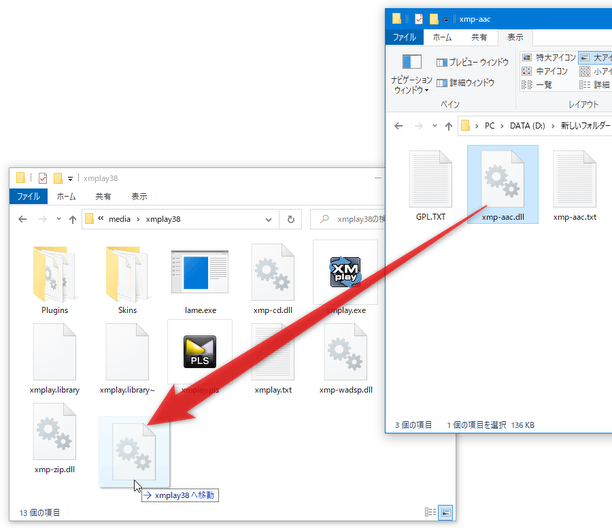The width and height of the screenshot is (612, 528).
Task: Select xmp-aac.dll in xmp-aac window
Action: (503, 185)
